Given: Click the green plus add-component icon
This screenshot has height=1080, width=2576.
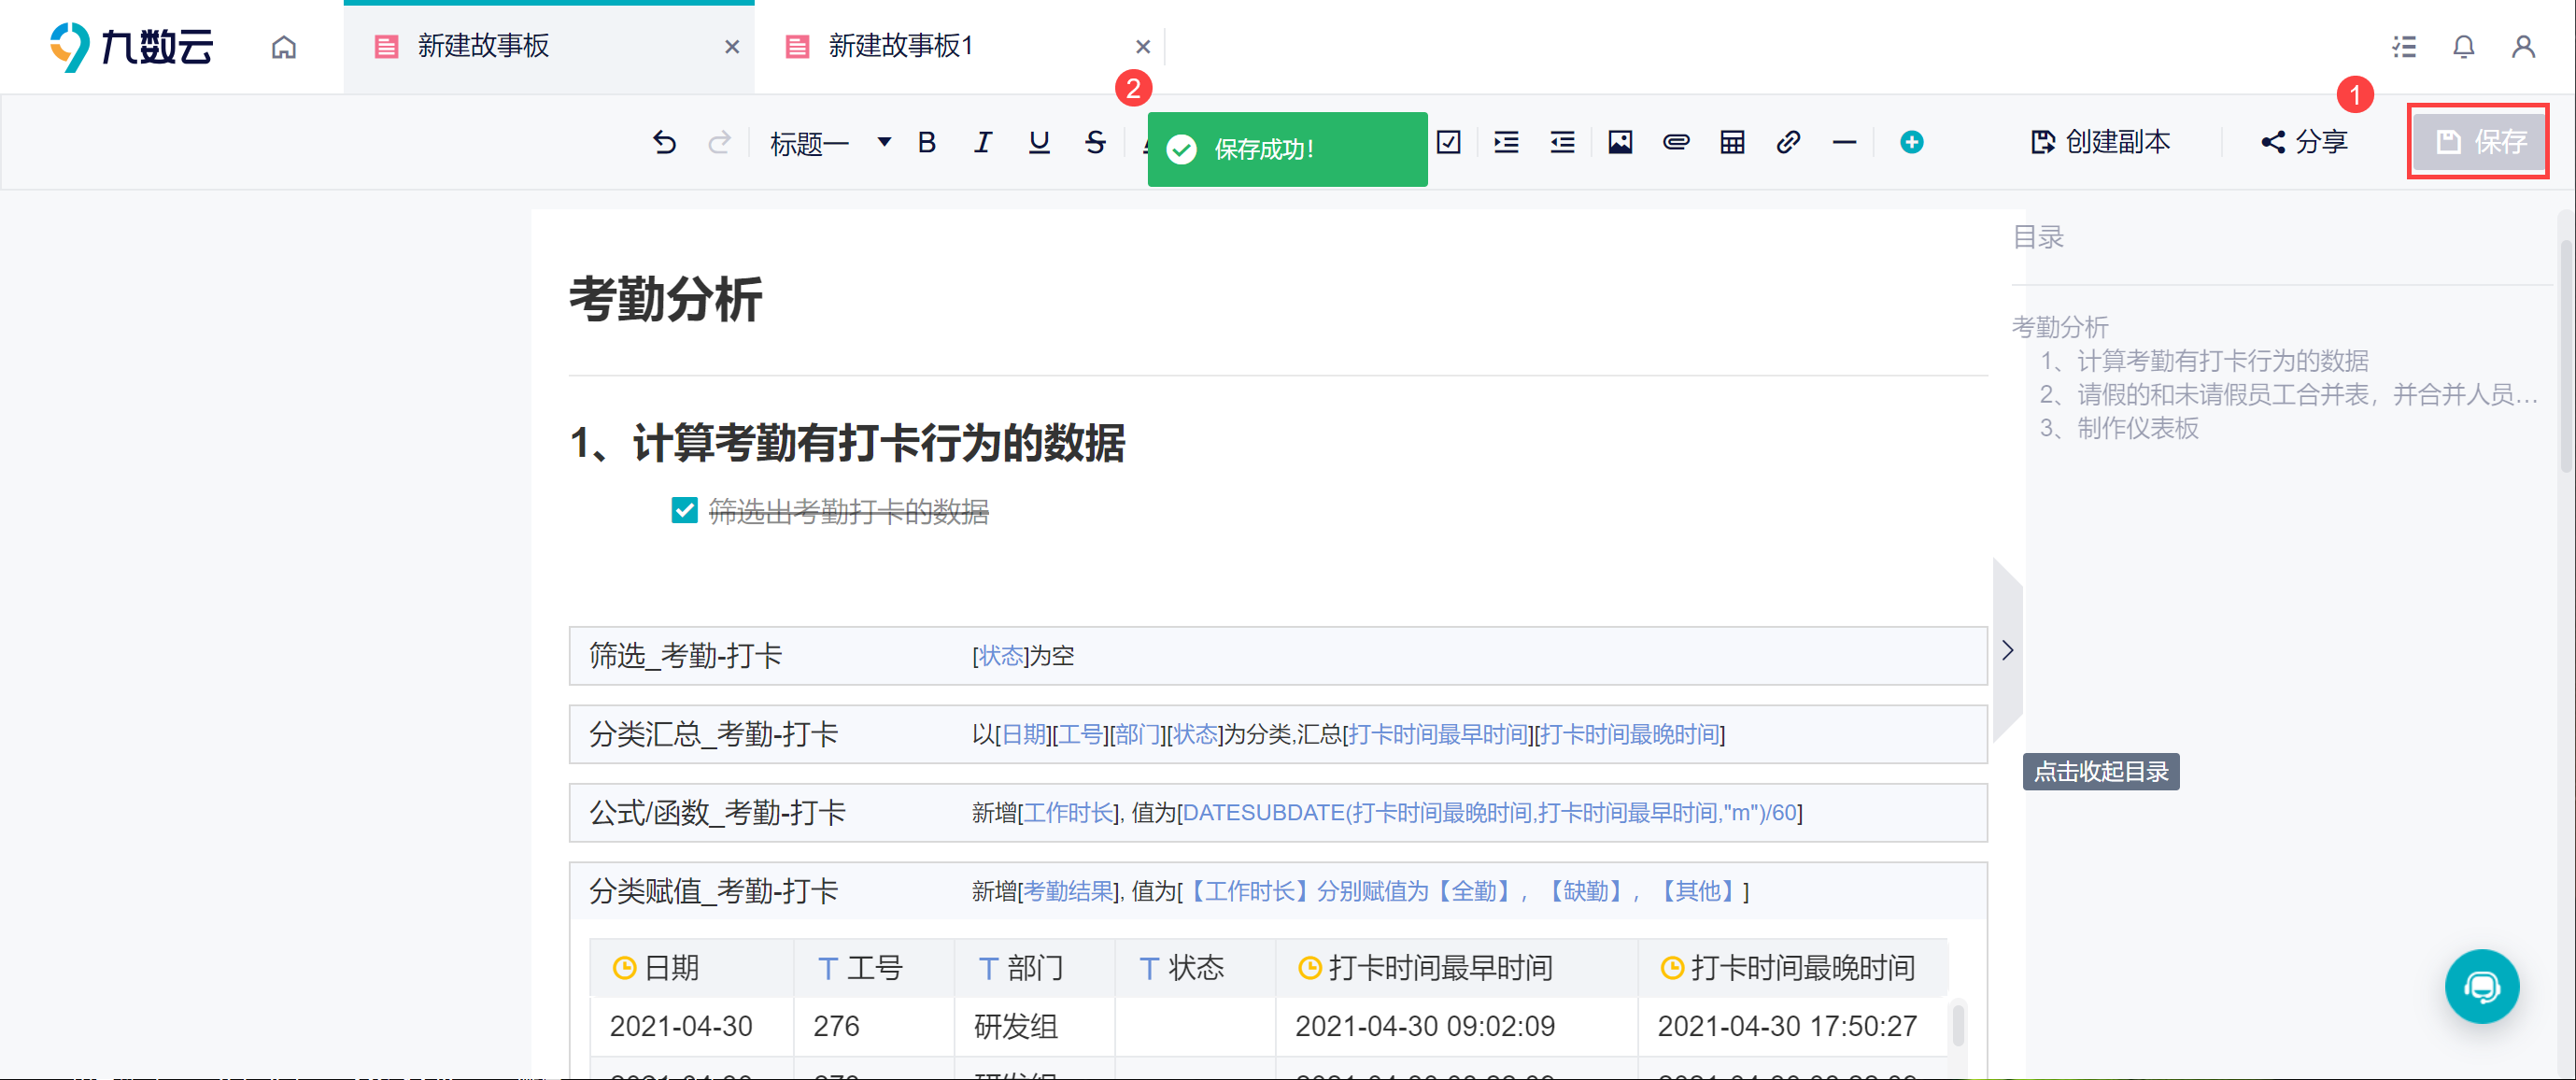Looking at the screenshot, I should pyautogui.click(x=1911, y=142).
